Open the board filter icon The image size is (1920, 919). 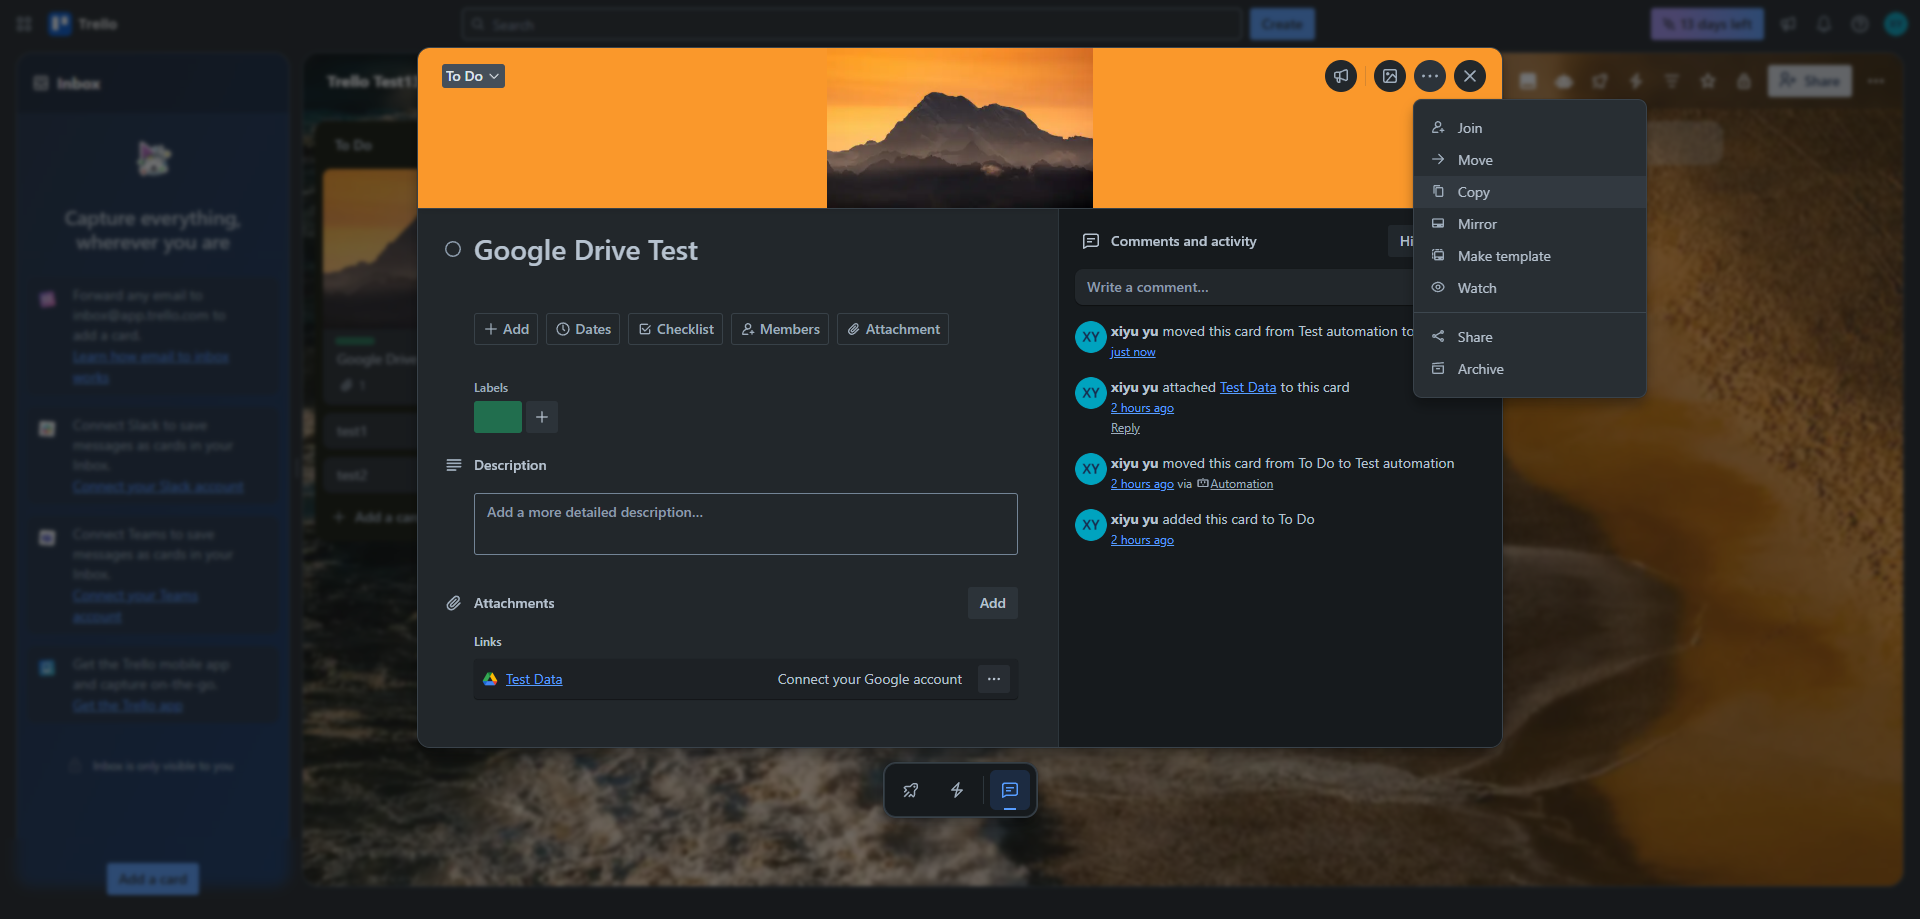click(x=1672, y=81)
